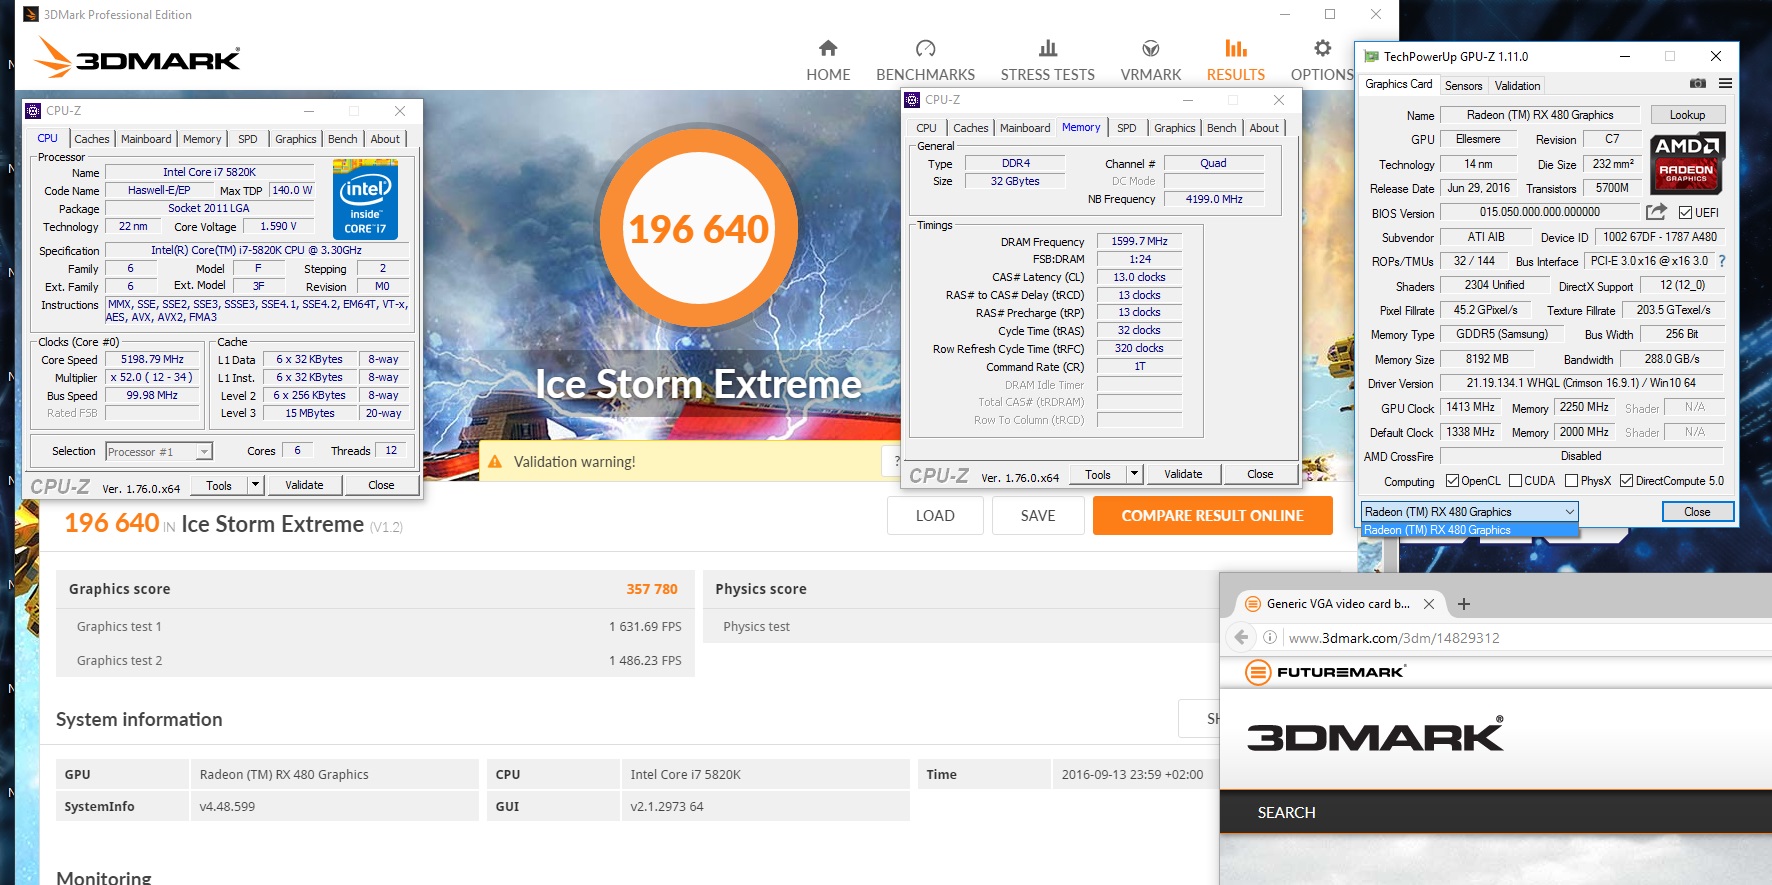Screen dimensions: 1772x885
Task: Open the Graphics tab in CPU-Z CPU window
Action: pos(295,139)
